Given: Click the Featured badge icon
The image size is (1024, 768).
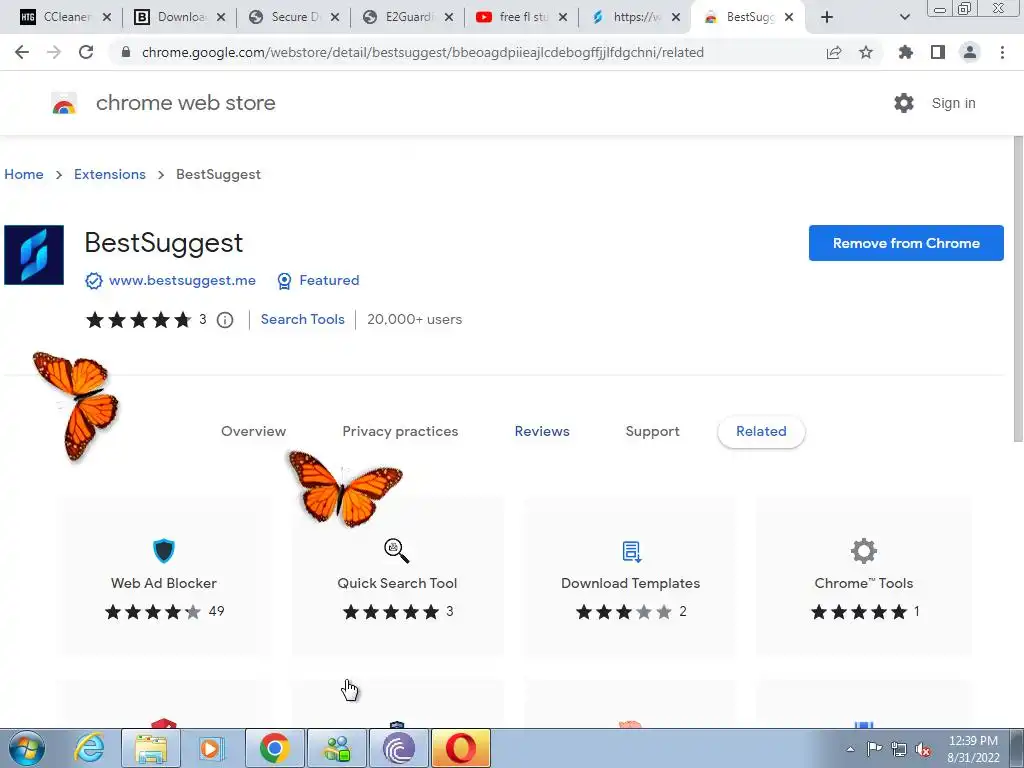Looking at the screenshot, I should click(284, 281).
